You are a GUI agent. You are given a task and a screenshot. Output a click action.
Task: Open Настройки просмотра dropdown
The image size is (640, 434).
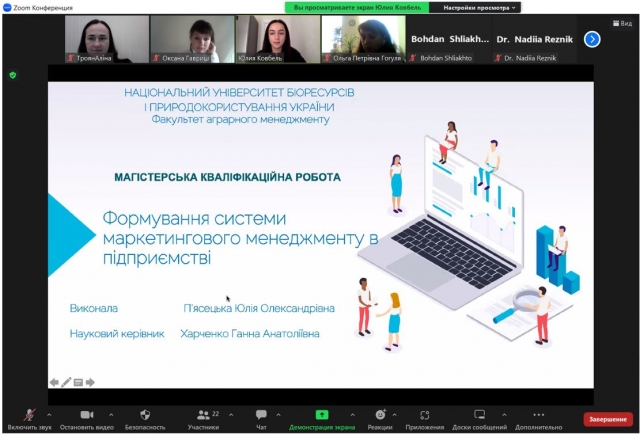point(479,8)
